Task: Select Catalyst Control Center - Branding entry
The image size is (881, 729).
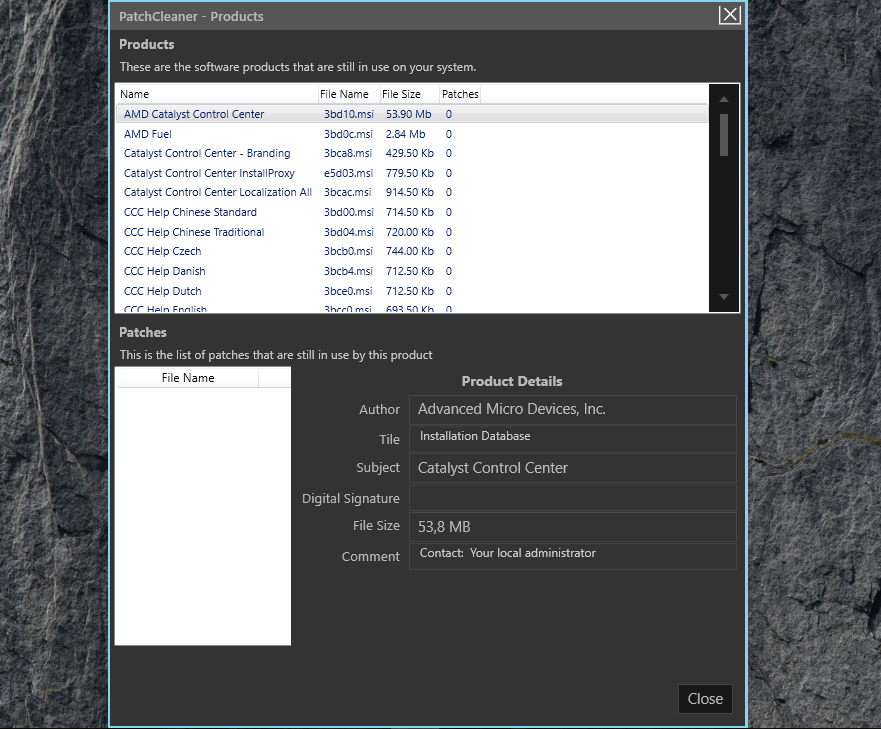Action: [x=207, y=154]
